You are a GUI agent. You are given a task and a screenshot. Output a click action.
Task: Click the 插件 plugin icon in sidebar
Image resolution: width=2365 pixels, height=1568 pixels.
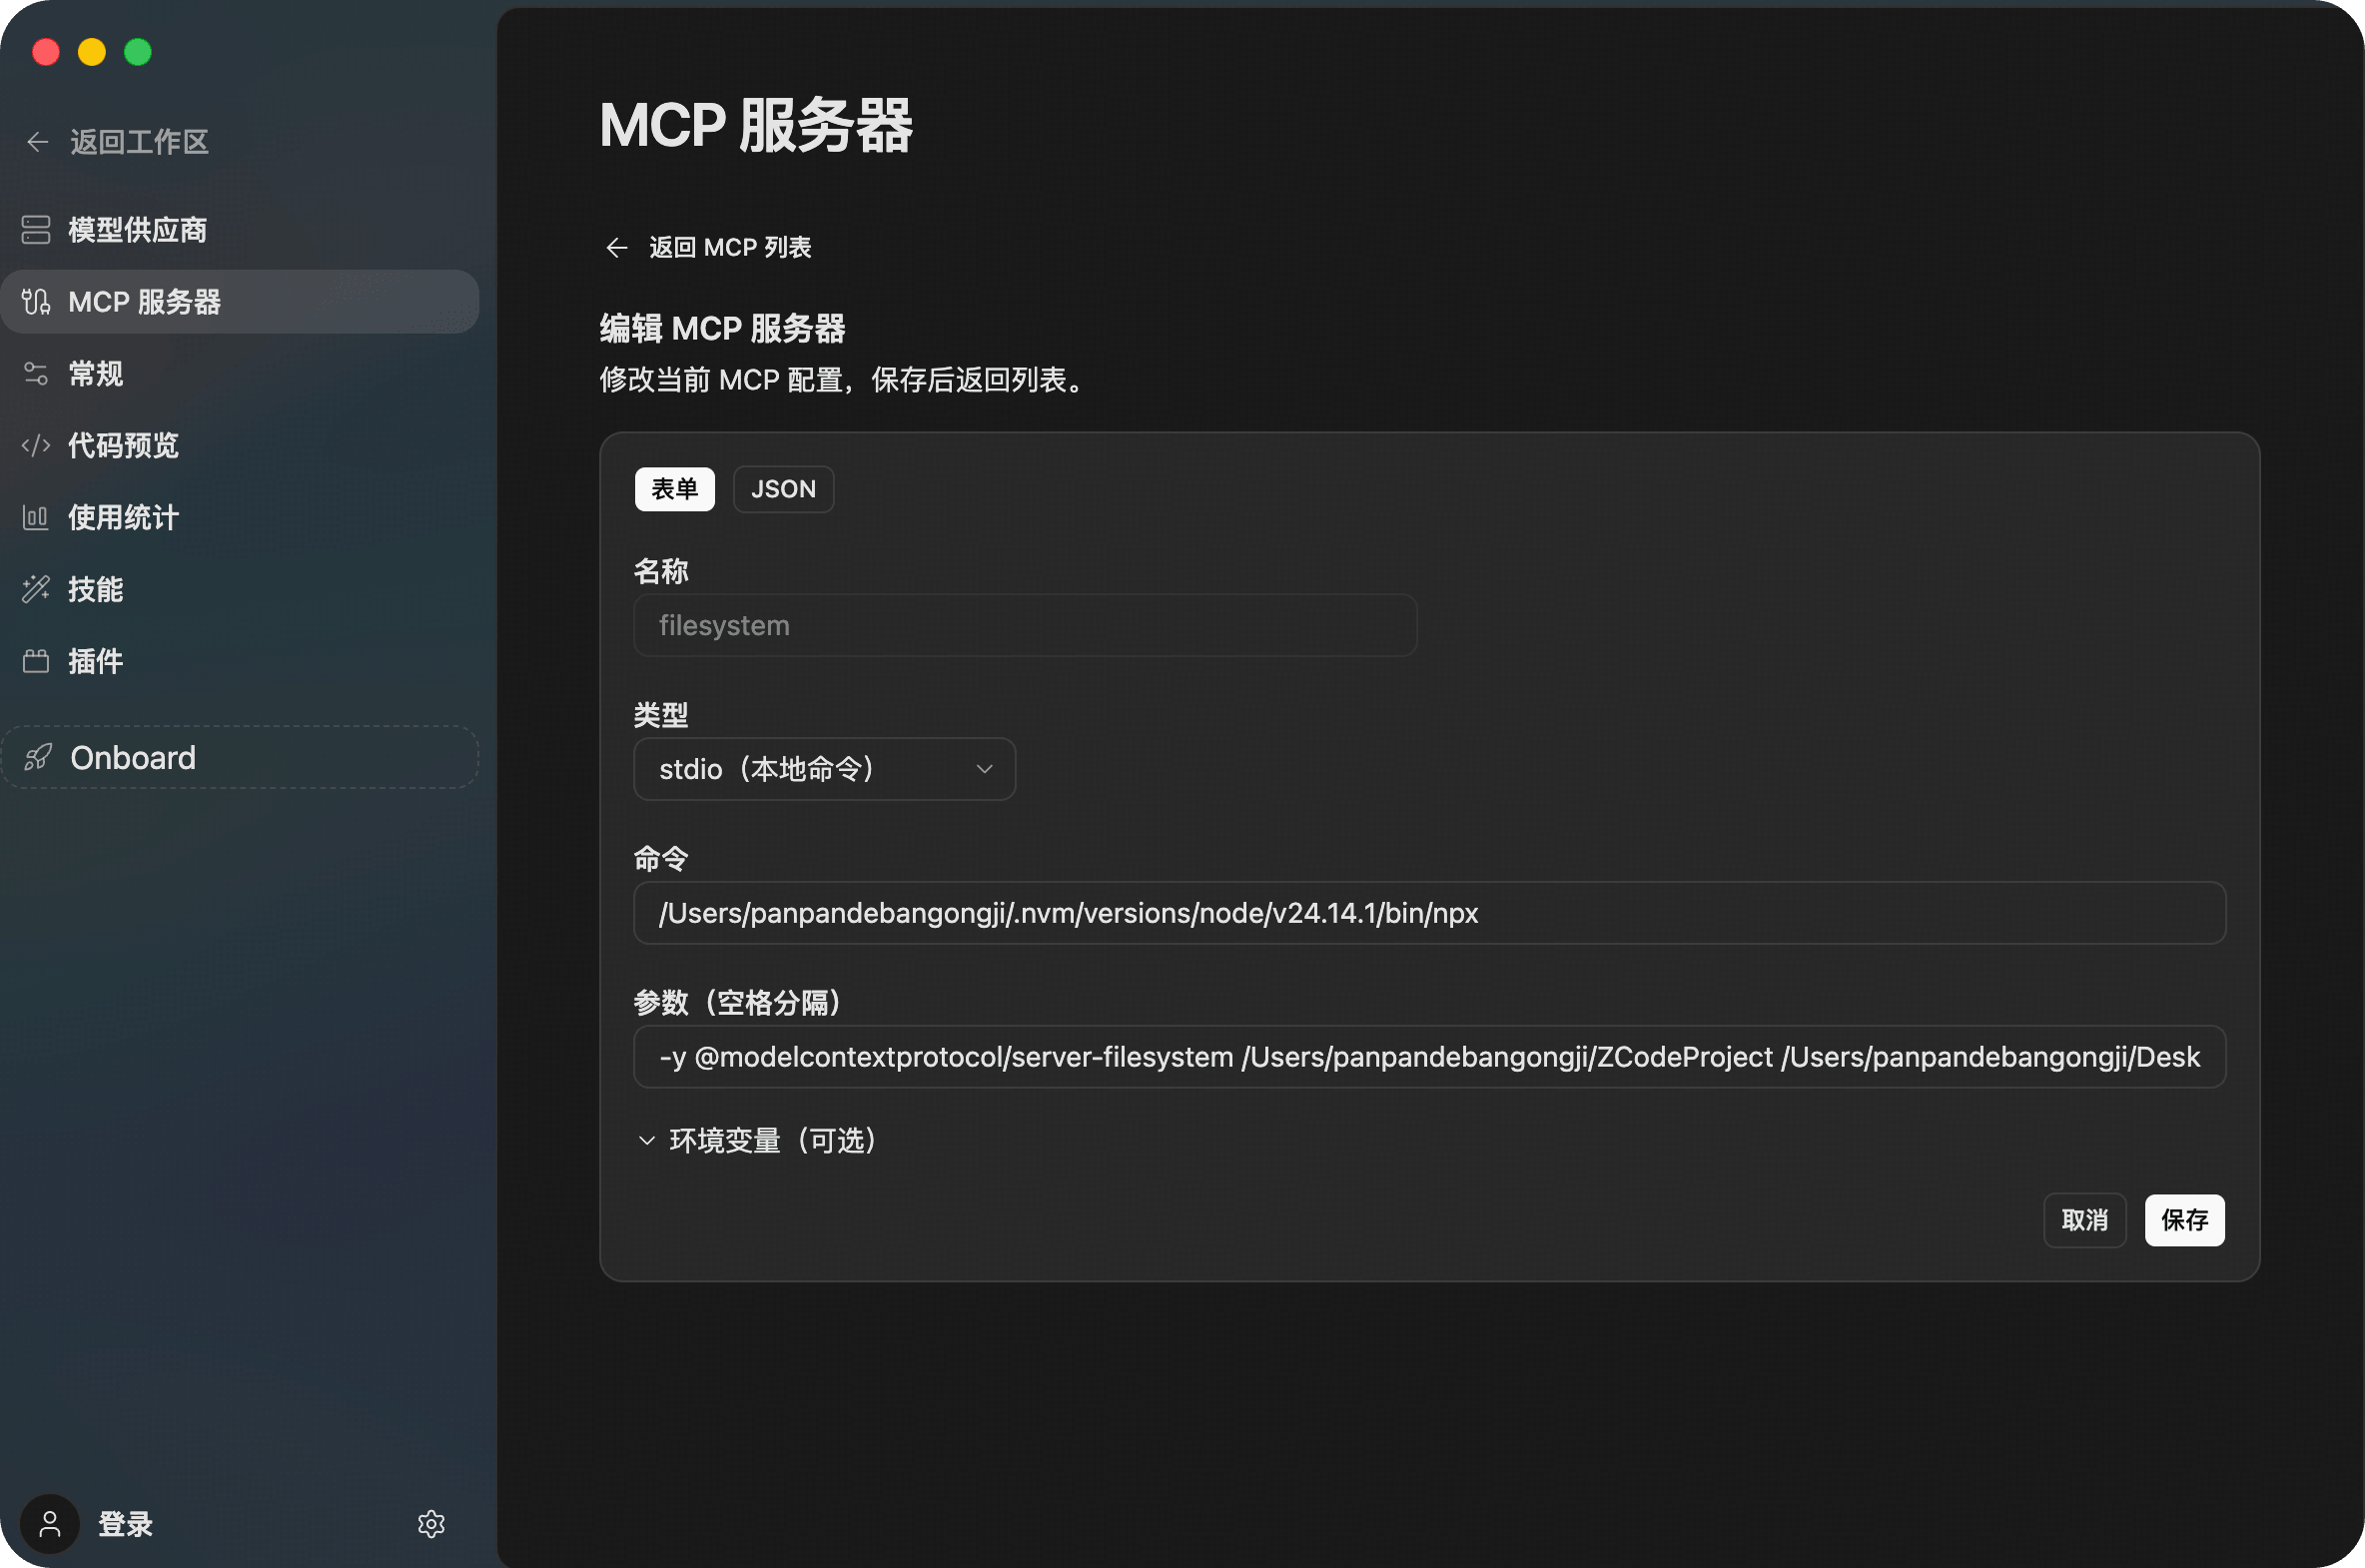[x=36, y=661]
